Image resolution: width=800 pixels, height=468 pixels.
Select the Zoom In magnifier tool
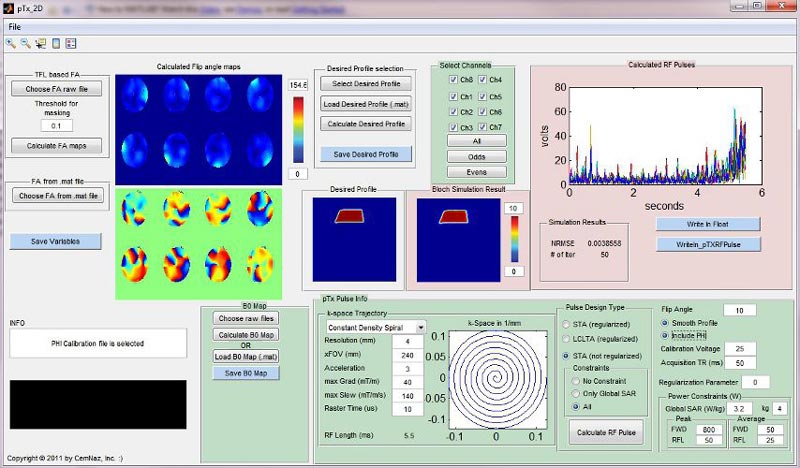10,43
